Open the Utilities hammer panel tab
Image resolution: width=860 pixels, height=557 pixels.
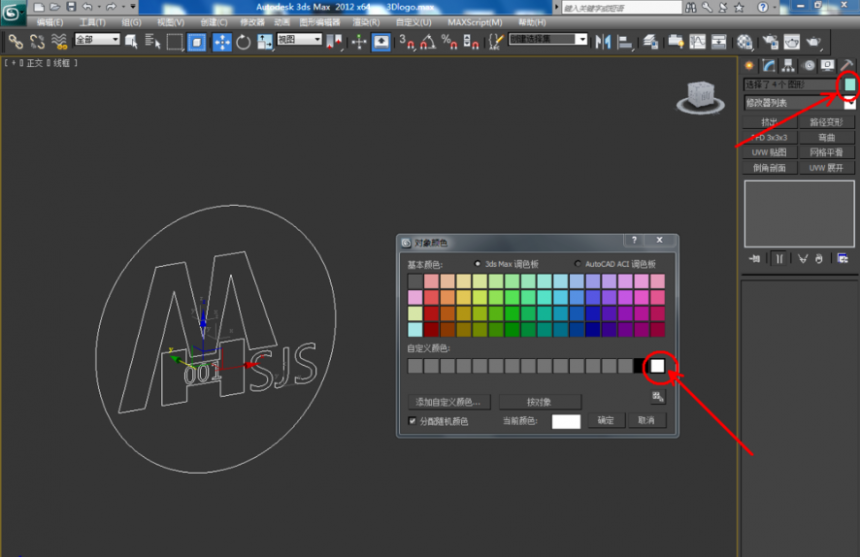pos(846,66)
